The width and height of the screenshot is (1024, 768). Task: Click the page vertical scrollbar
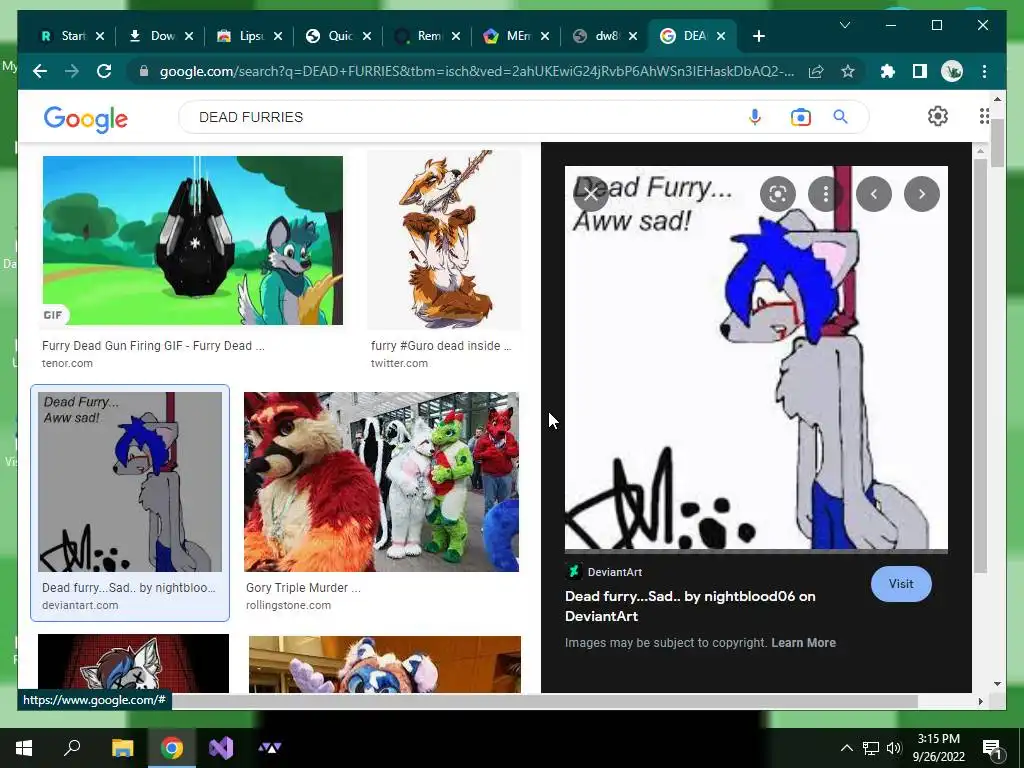point(997,144)
